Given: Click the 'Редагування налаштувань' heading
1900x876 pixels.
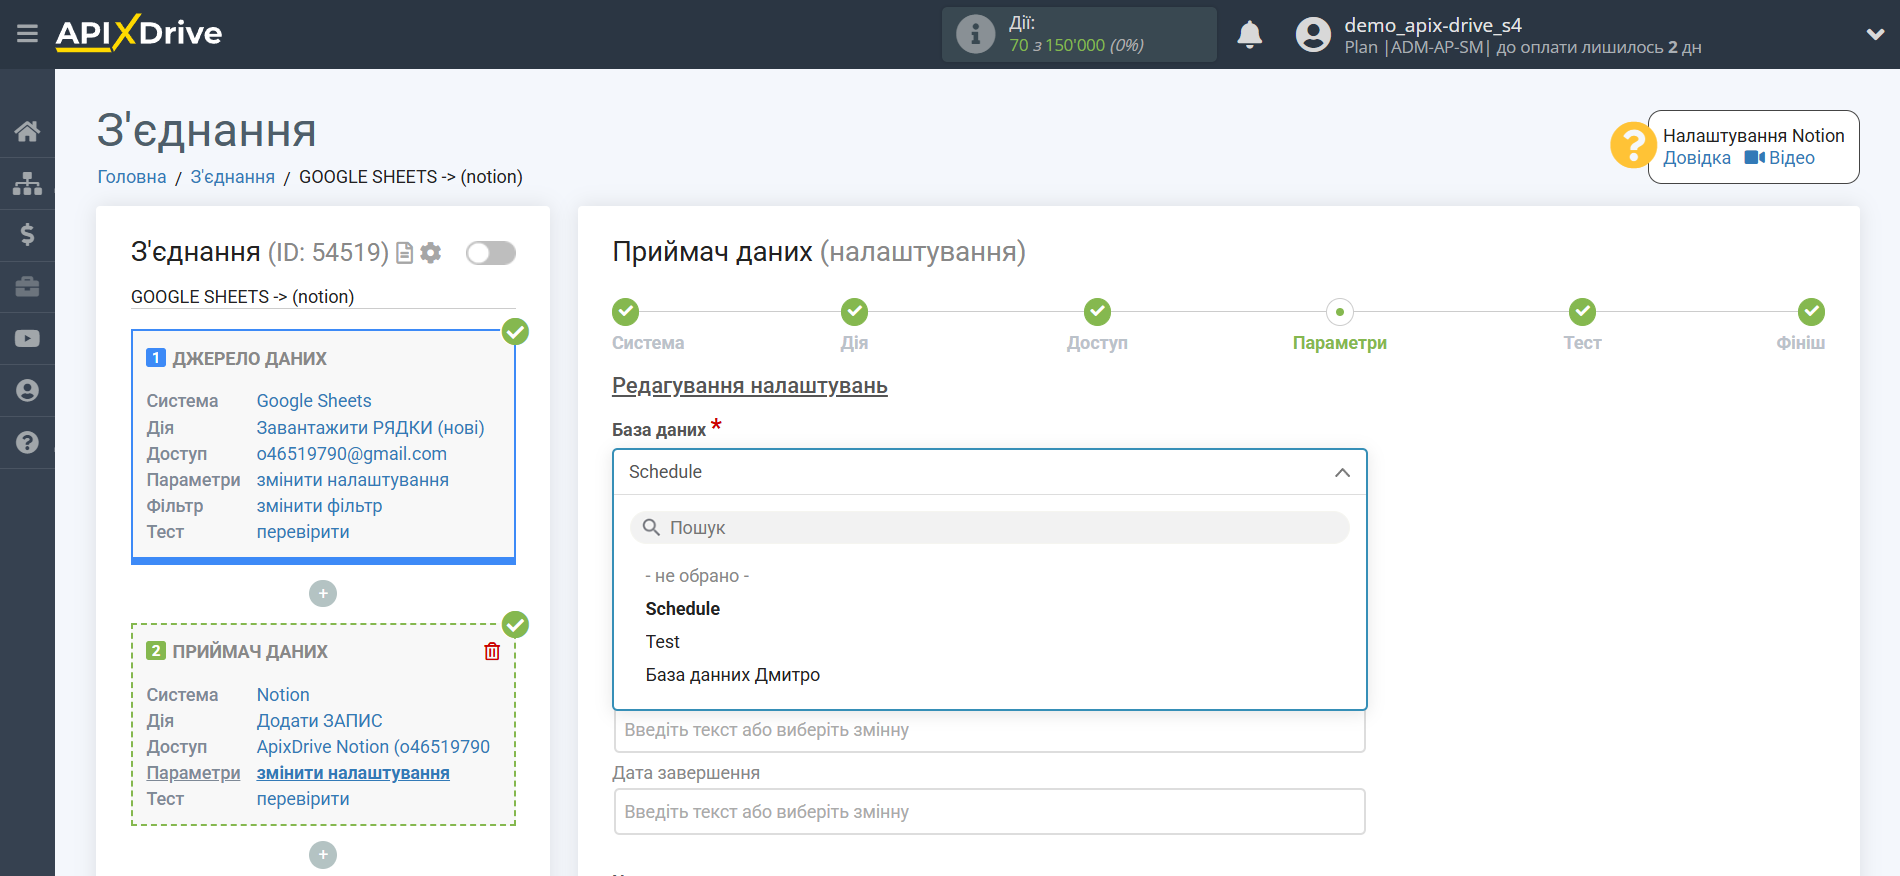Looking at the screenshot, I should 750,386.
